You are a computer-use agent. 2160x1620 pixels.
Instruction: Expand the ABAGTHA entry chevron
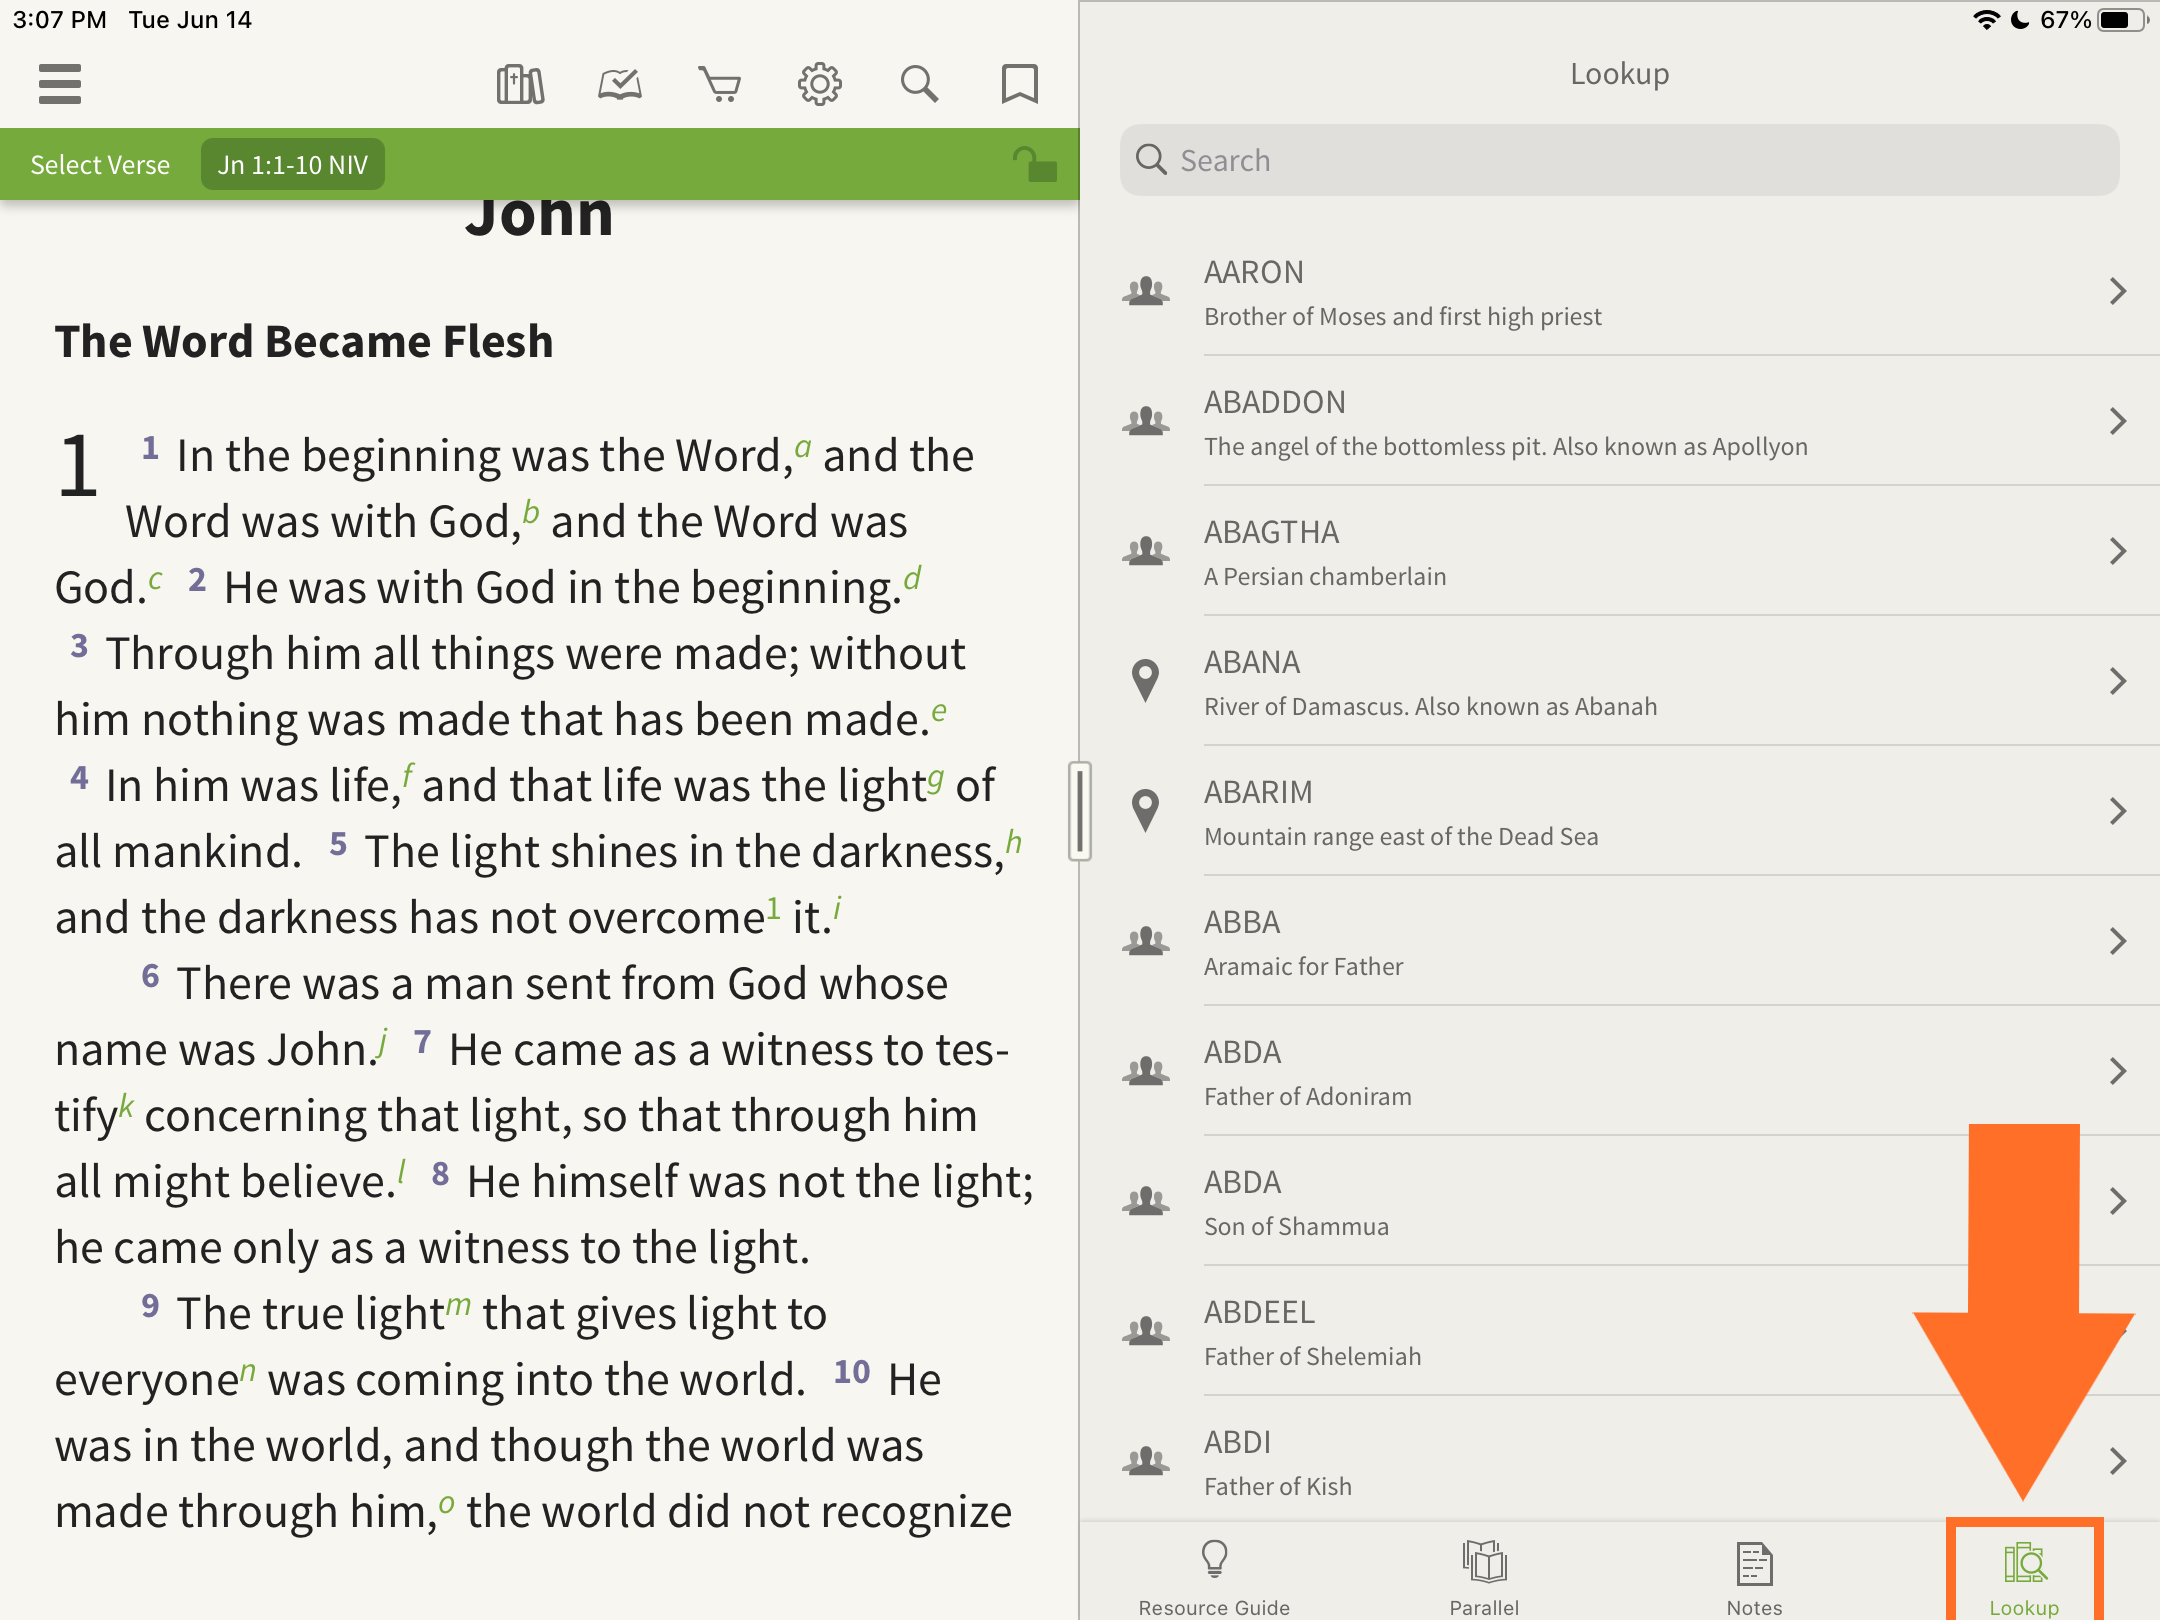tap(2117, 551)
